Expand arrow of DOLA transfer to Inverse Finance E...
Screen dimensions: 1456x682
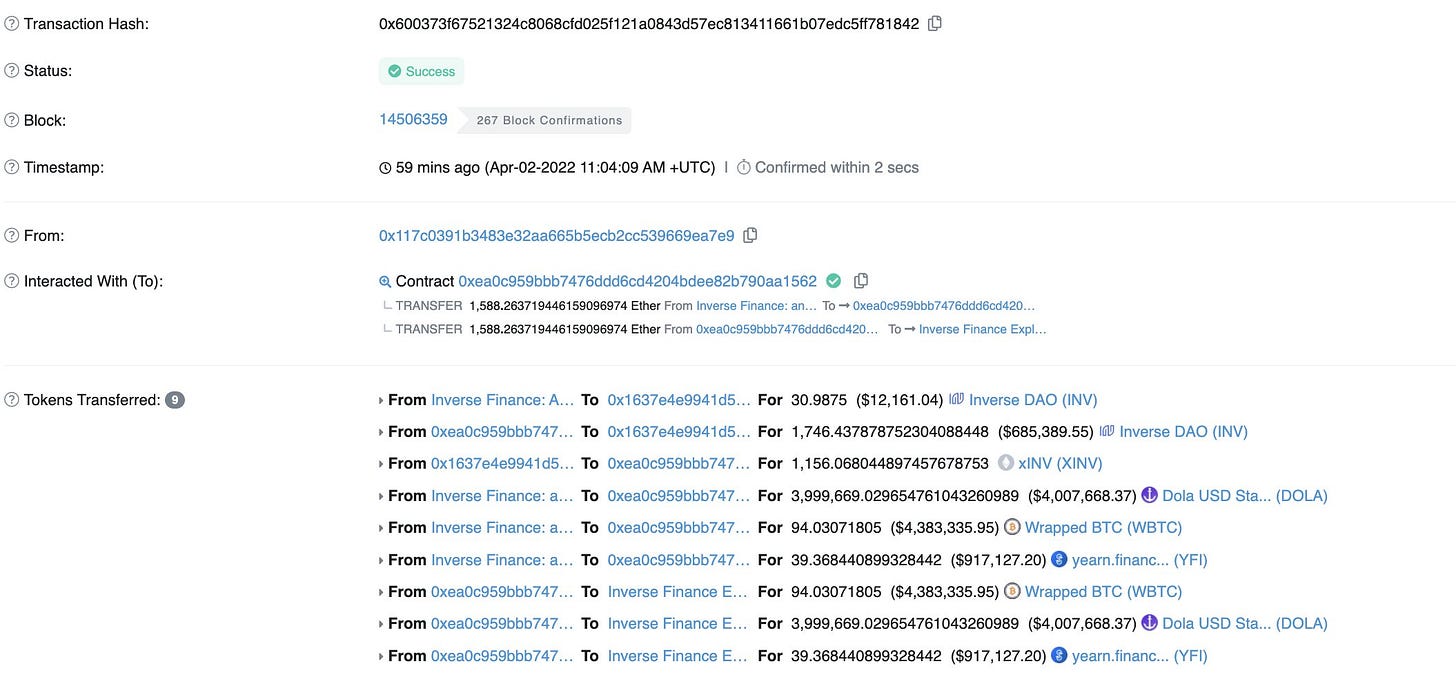point(381,624)
